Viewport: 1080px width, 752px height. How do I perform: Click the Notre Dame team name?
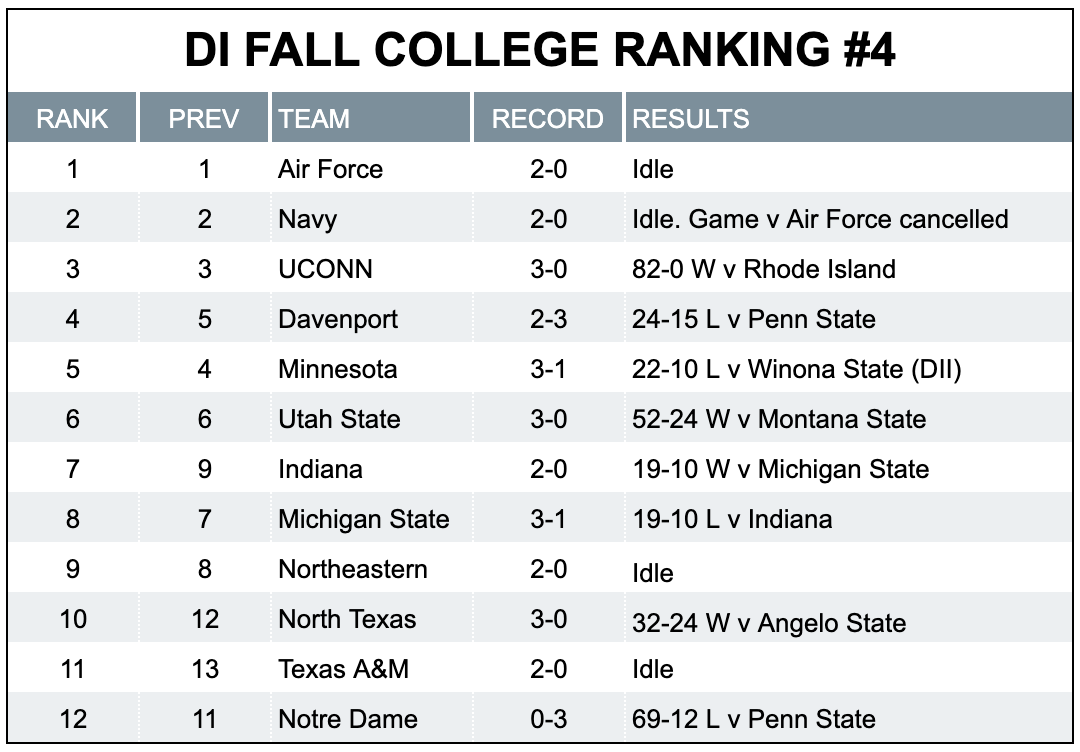click(348, 719)
